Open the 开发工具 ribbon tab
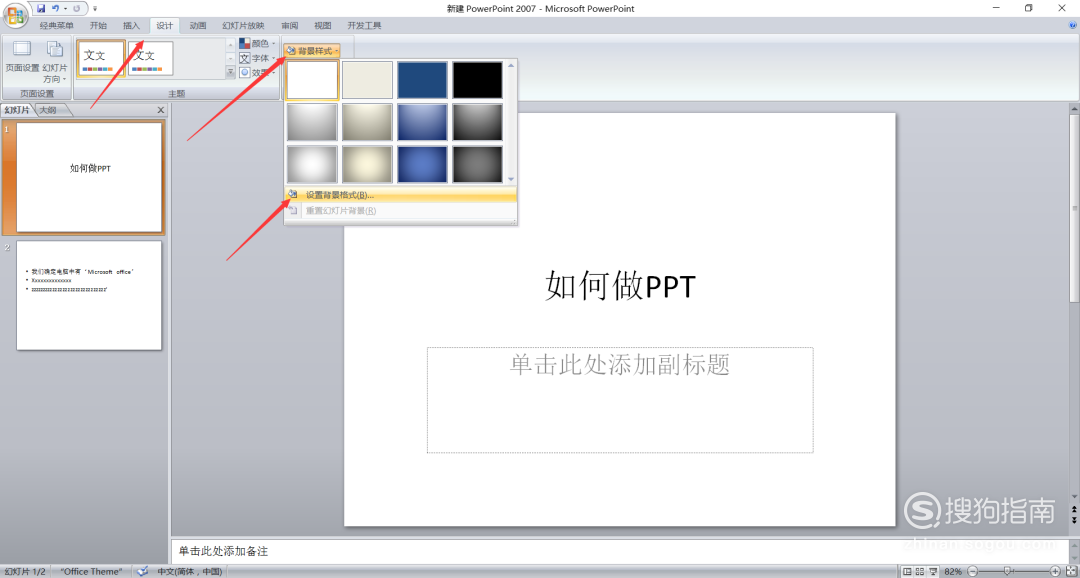Screen dimensions: 1080x578 point(364,26)
